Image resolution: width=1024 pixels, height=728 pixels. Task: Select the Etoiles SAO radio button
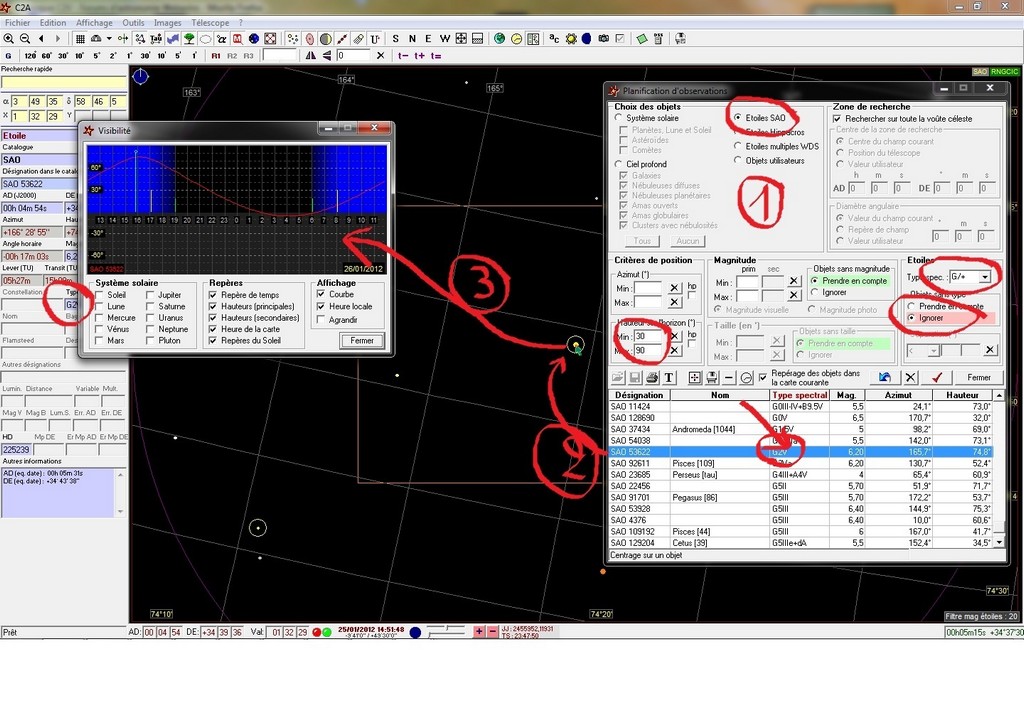(x=737, y=118)
